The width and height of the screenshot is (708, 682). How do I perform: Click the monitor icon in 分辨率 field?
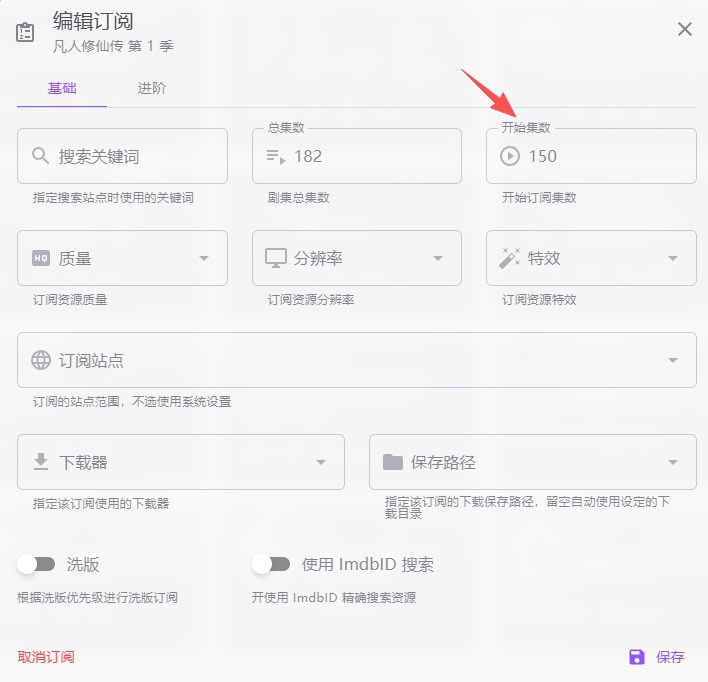pyautogui.click(x=276, y=258)
